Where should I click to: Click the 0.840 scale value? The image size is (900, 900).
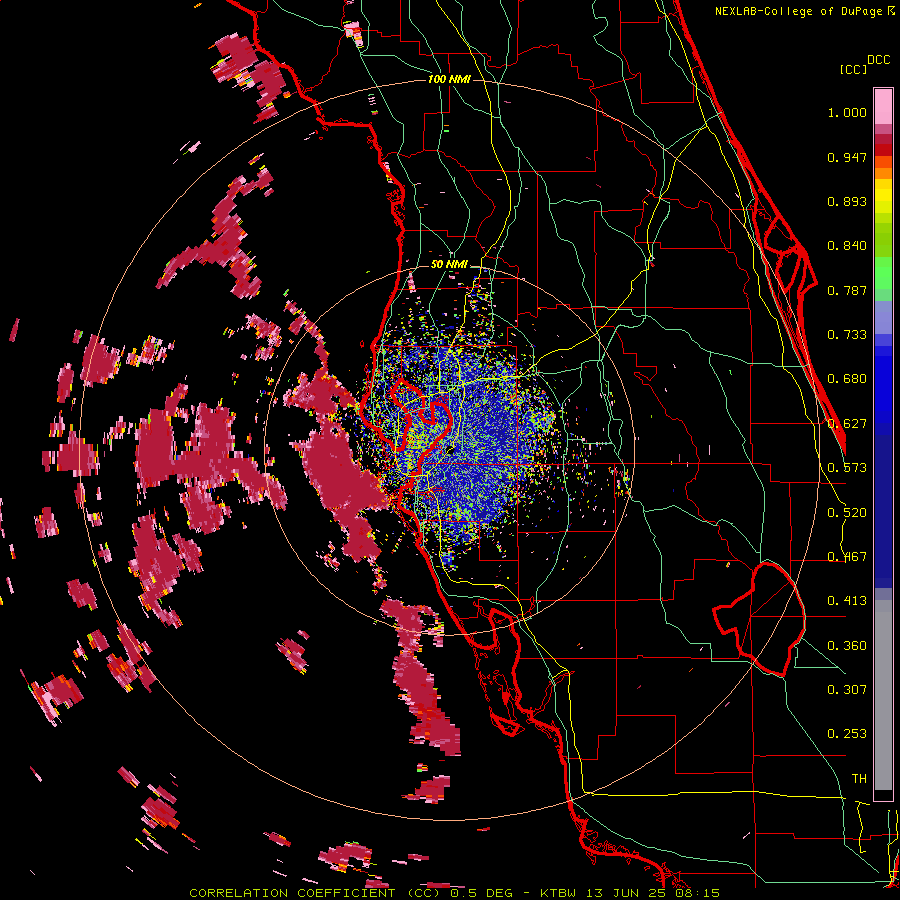847,246
